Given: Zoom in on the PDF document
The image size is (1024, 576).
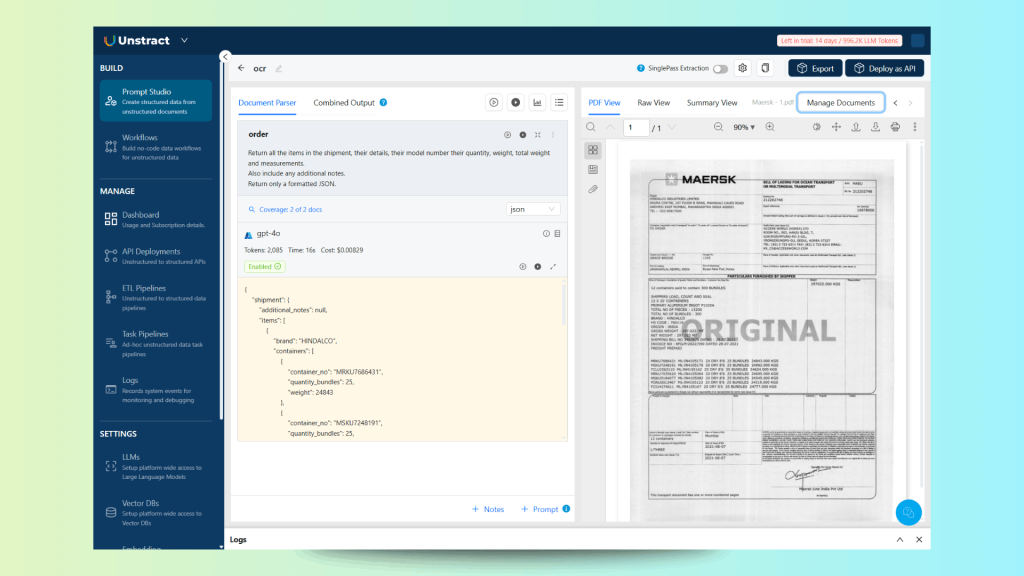Looking at the screenshot, I should pos(769,127).
